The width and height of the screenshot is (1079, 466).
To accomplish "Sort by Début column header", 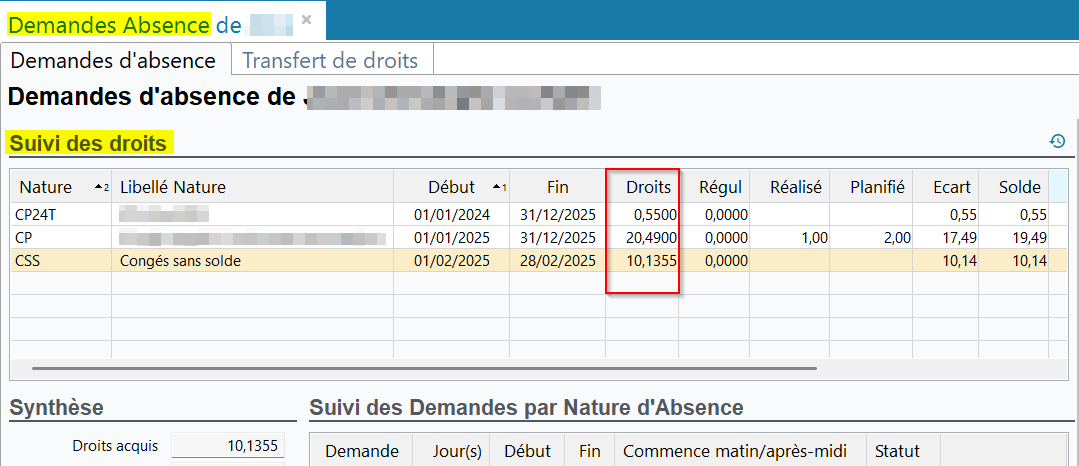I will coord(451,187).
